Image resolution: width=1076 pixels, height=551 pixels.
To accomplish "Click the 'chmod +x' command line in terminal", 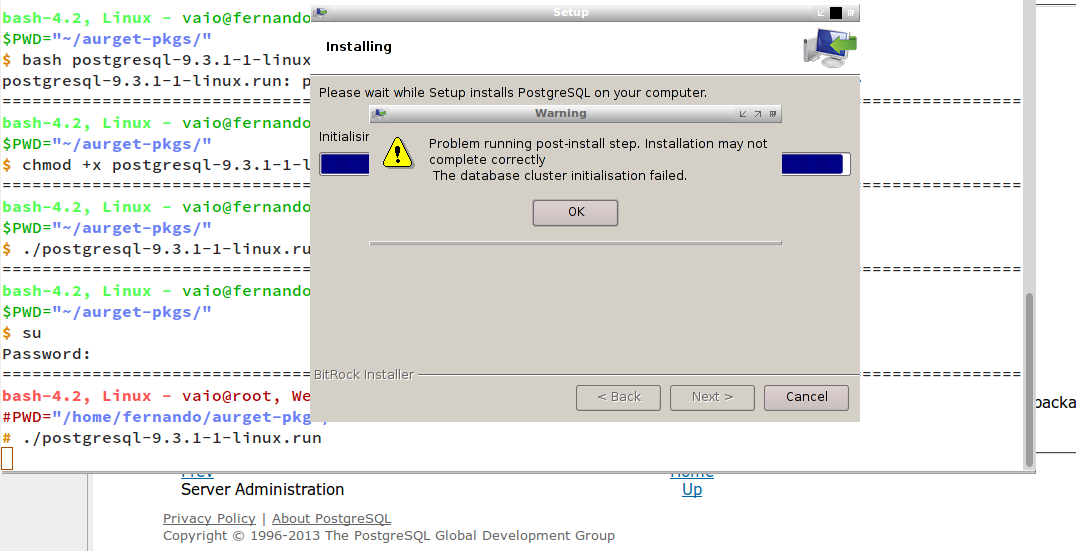I will coord(156,165).
